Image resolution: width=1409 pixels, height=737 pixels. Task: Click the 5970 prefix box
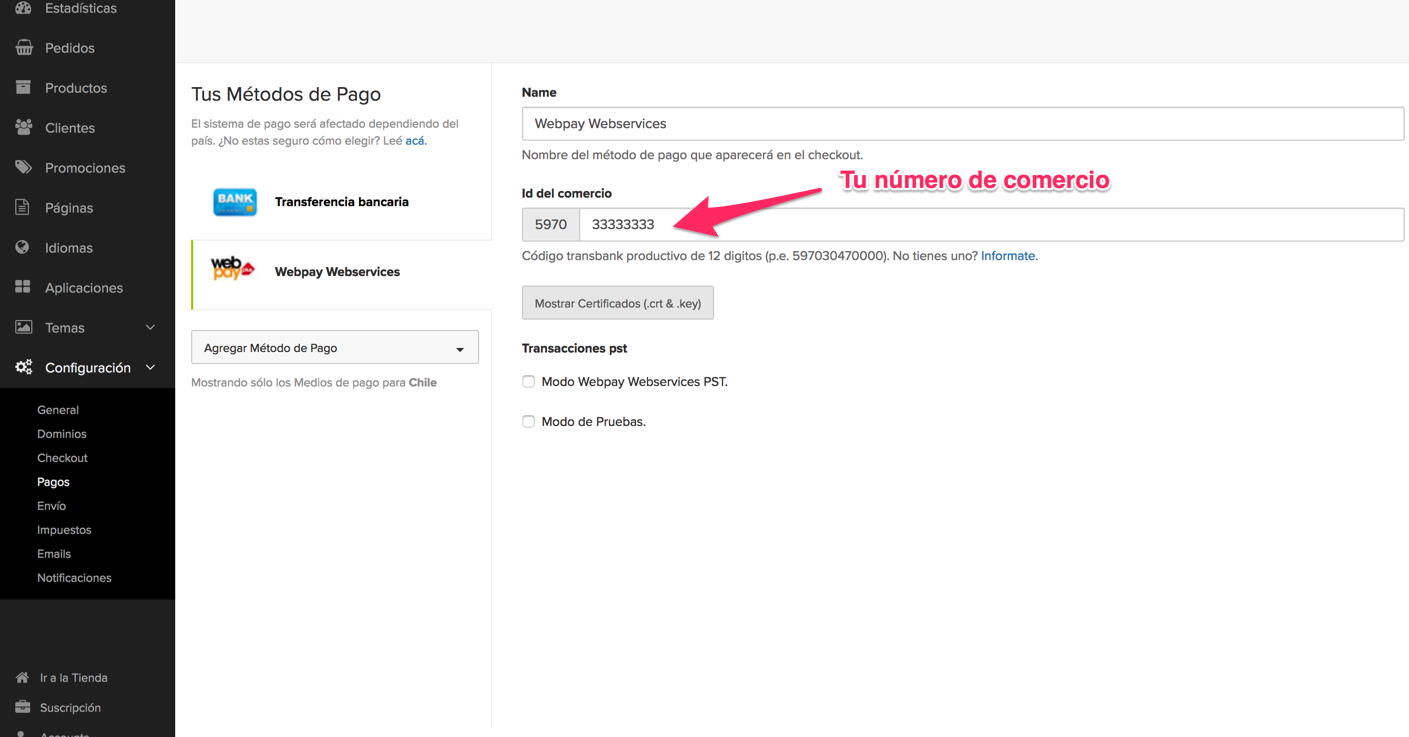551,225
